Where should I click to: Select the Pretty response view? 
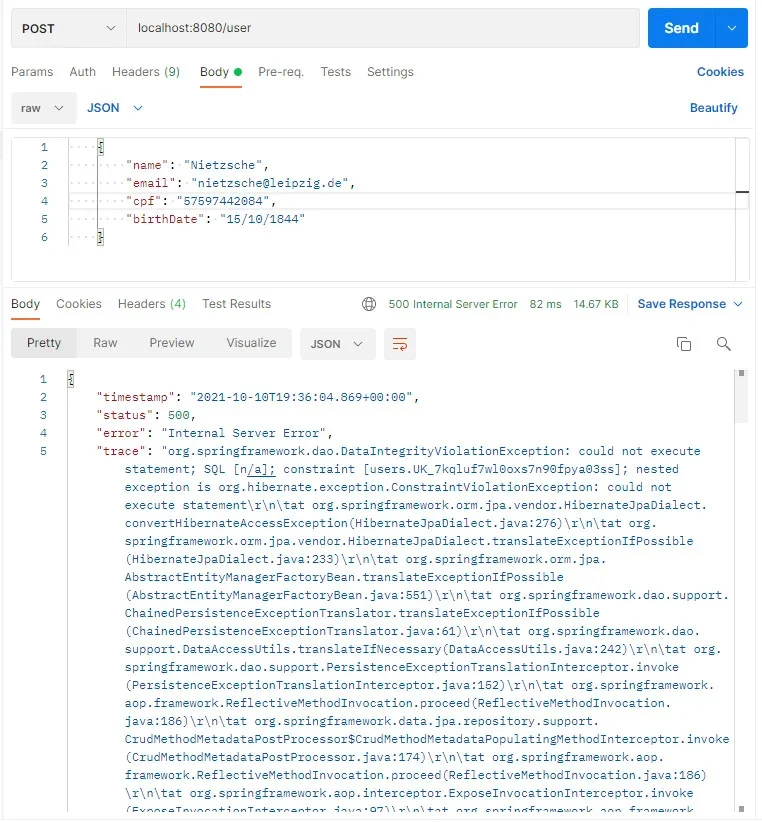tap(44, 343)
